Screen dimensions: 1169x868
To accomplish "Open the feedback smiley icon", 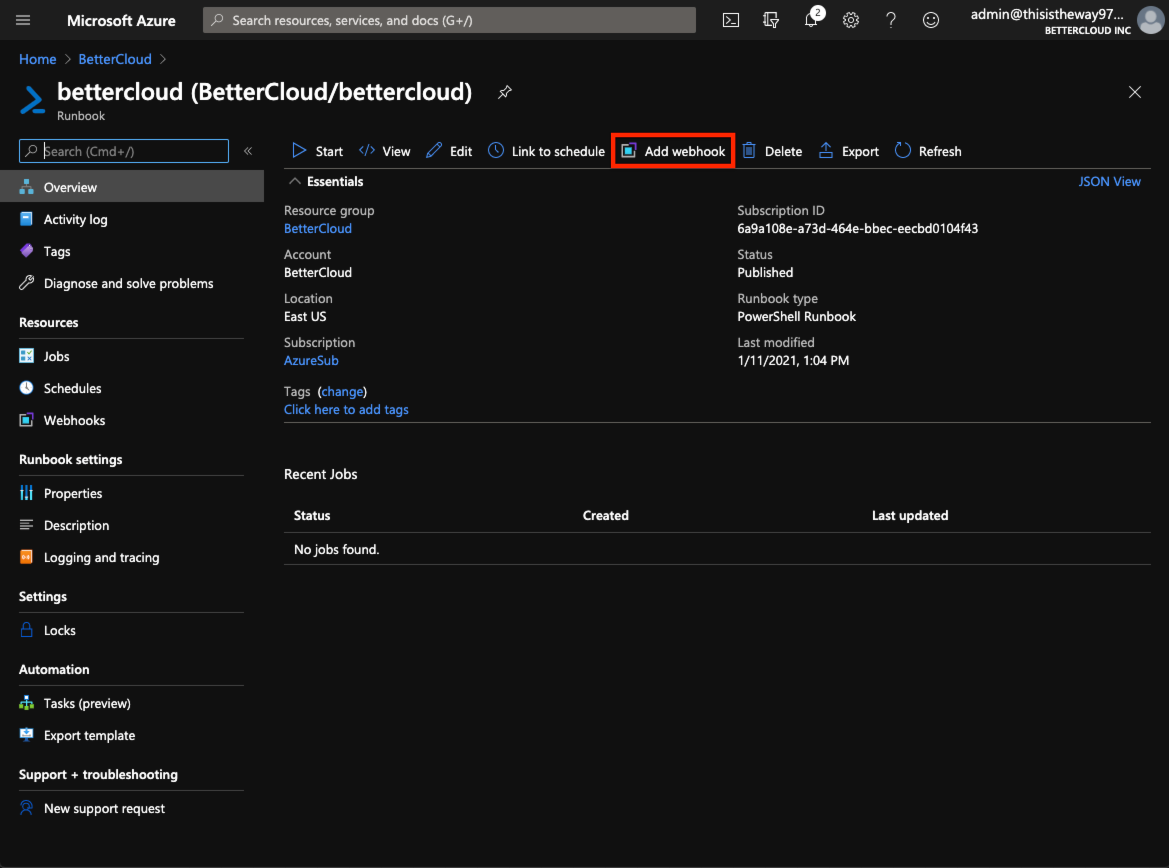I will coord(931,20).
